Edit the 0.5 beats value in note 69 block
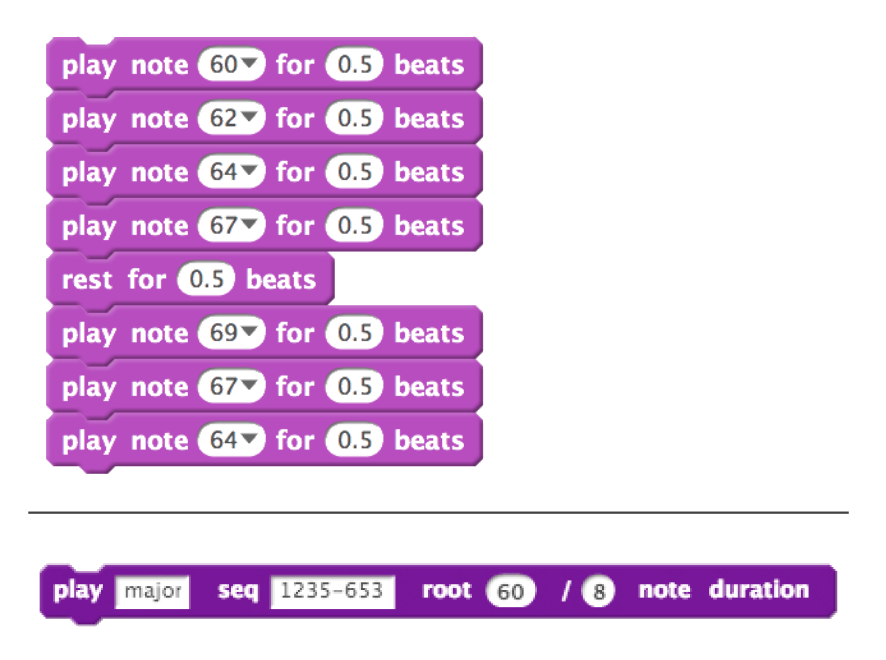This screenshot has height=660, width=886. click(x=354, y=333)
